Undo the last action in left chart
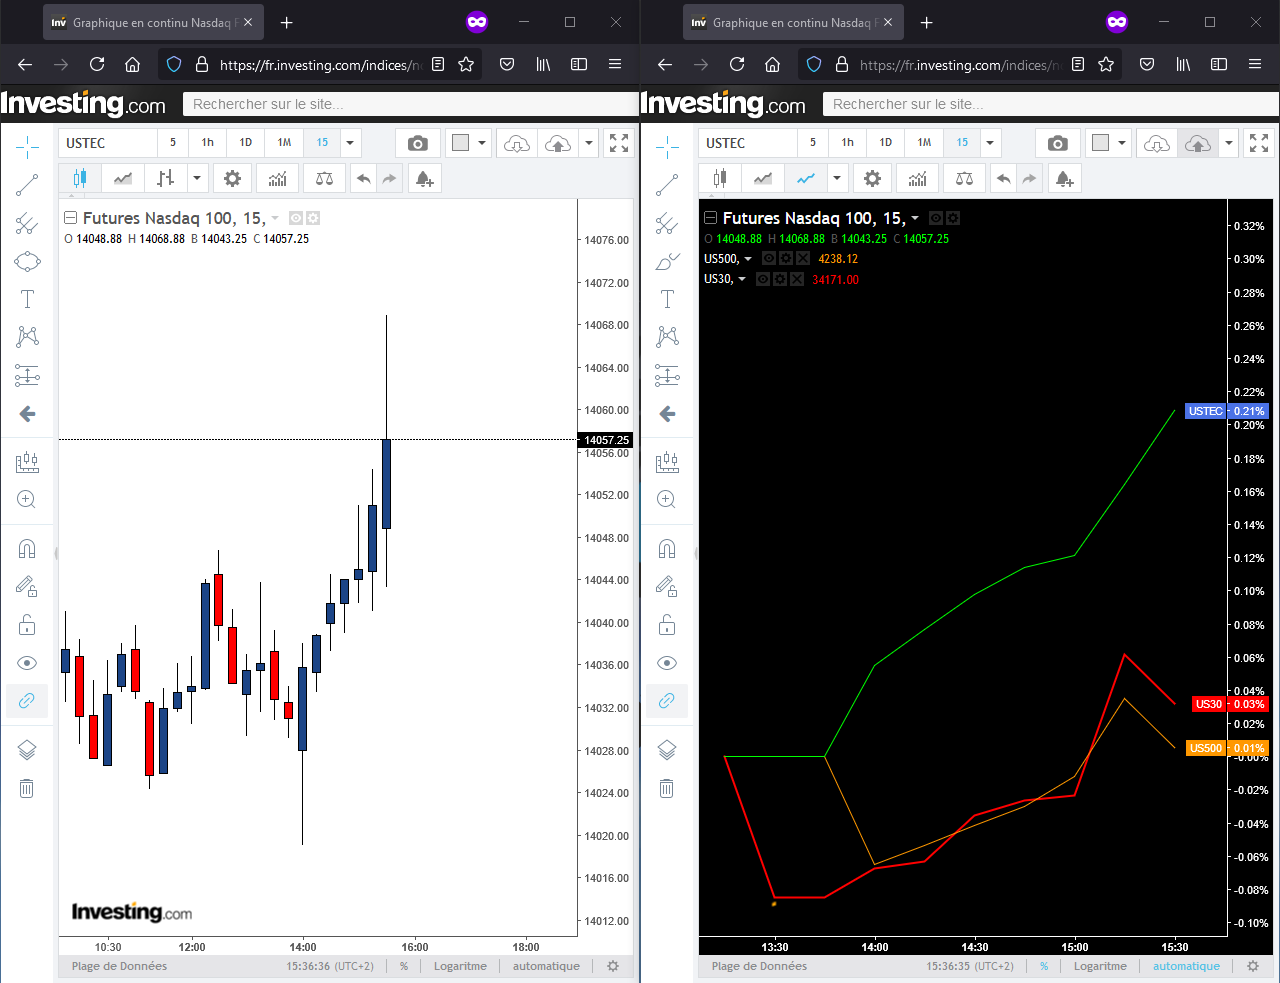This screenshot has height=983, width=1280. tap(364, 179)
